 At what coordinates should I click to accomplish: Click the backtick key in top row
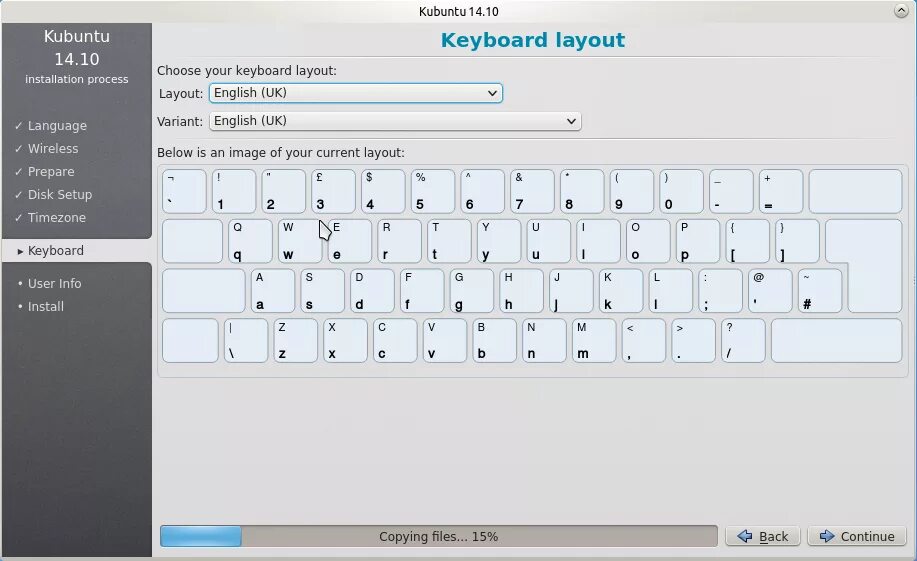pos(184,191)
